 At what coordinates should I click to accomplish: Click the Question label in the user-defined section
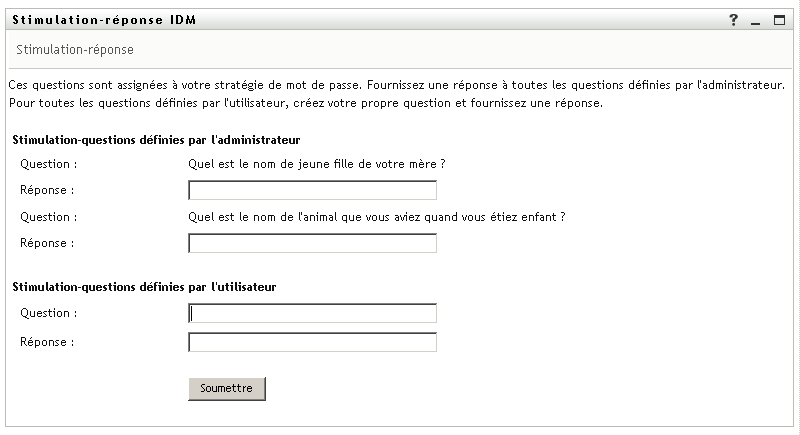48,313
